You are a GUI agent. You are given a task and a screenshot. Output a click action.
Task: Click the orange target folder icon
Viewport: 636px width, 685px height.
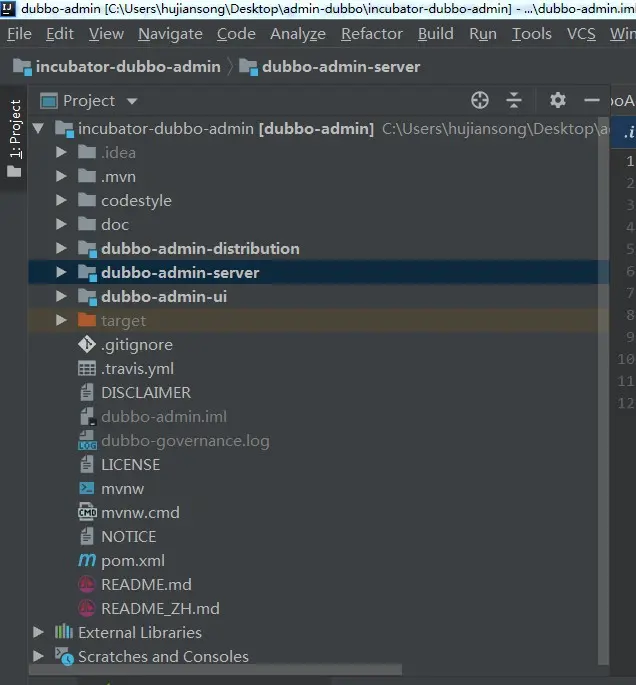click(x=87, y=320)
